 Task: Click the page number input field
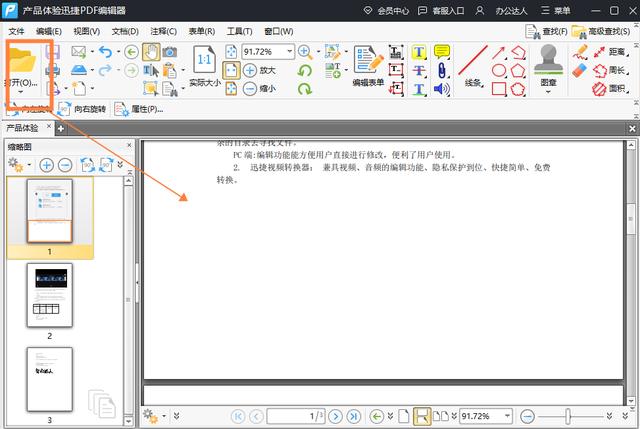coord(296,416)
